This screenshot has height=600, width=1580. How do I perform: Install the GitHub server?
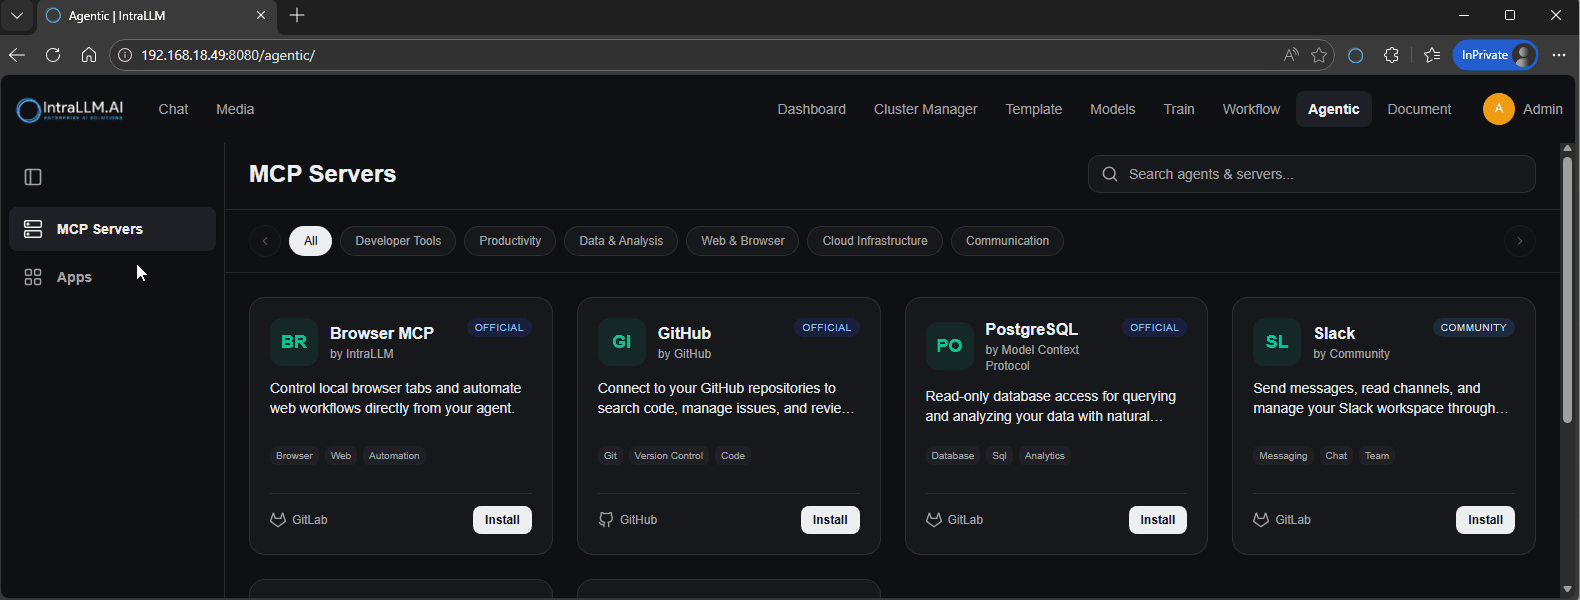click(x=830, y=520)
